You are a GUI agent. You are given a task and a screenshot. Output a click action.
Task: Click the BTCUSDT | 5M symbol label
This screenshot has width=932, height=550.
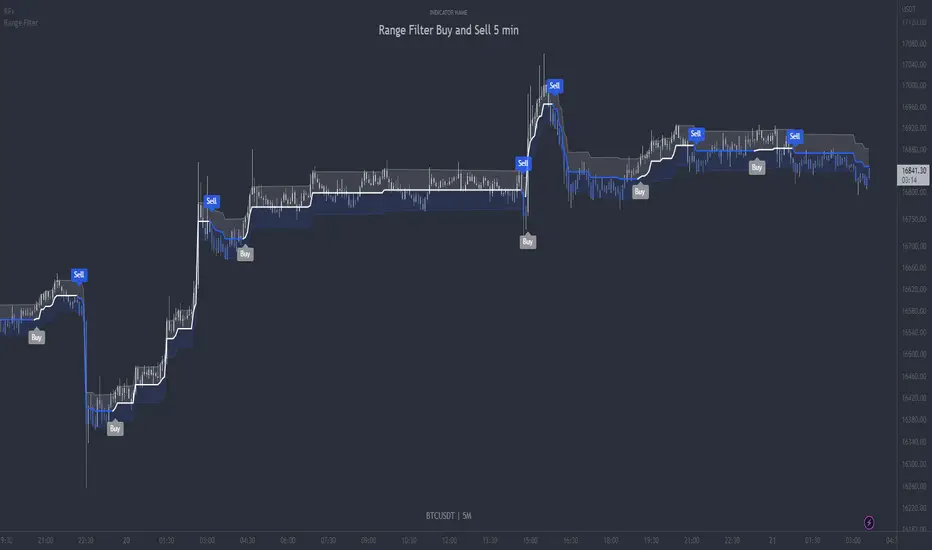click(x=449, y=516)
